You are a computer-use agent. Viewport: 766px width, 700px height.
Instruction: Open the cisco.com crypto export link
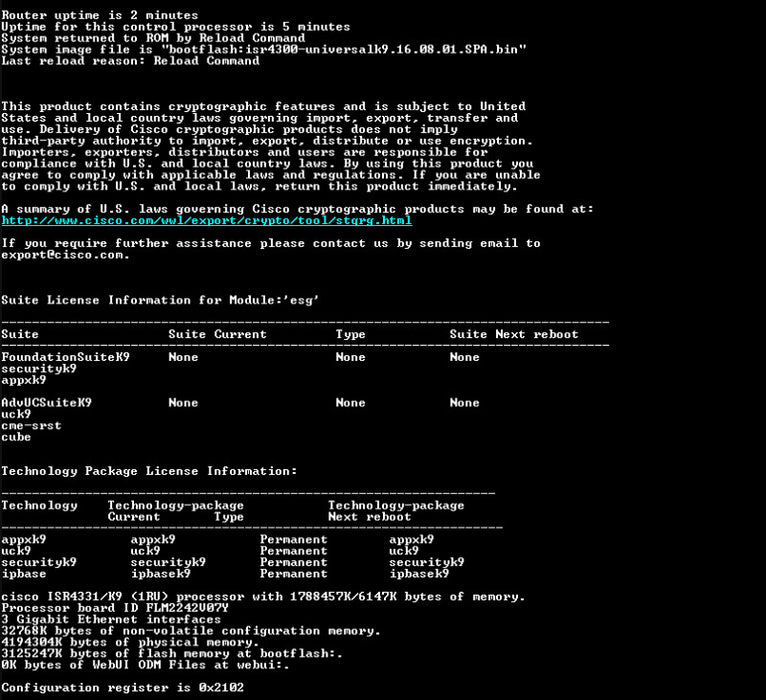point(207,221)
